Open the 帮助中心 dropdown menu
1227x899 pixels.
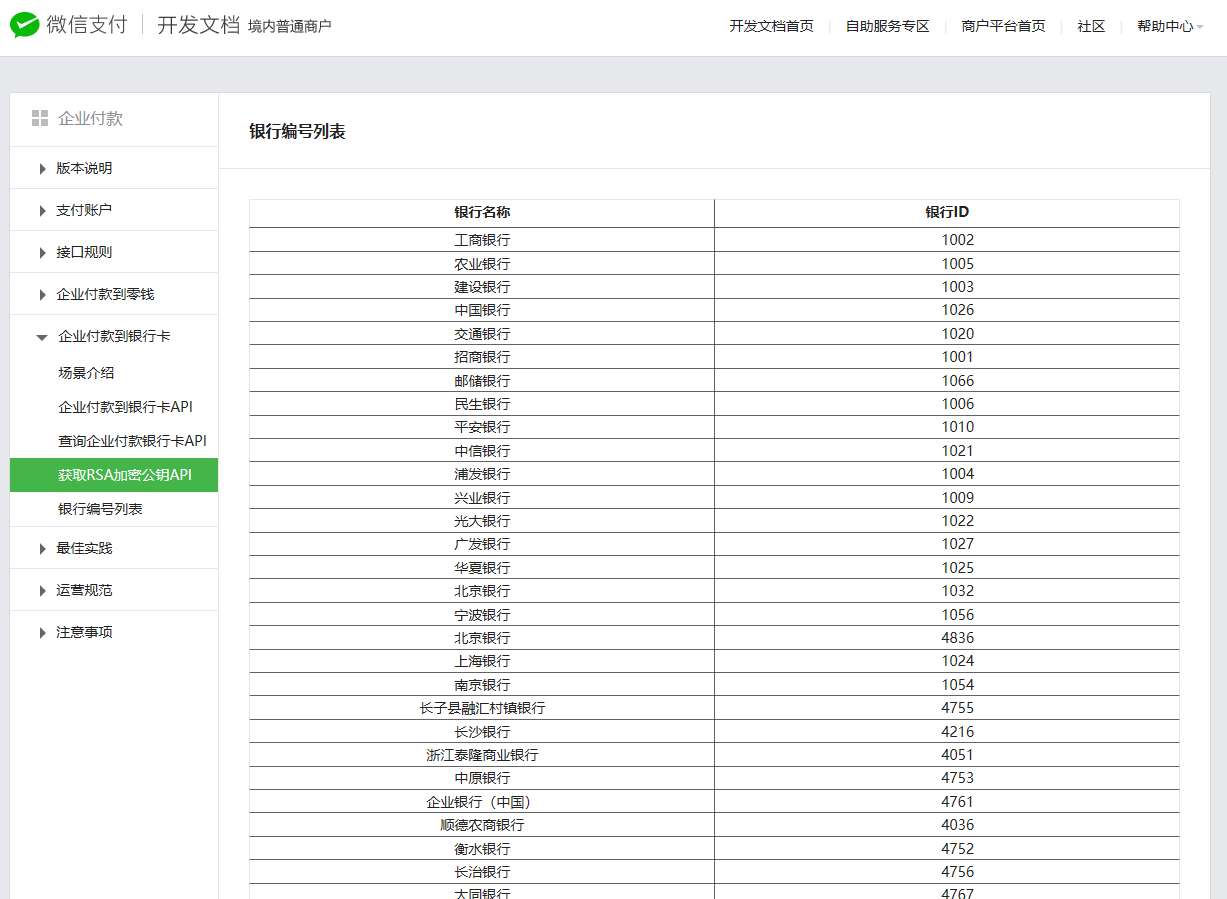tap(1169, 27)
